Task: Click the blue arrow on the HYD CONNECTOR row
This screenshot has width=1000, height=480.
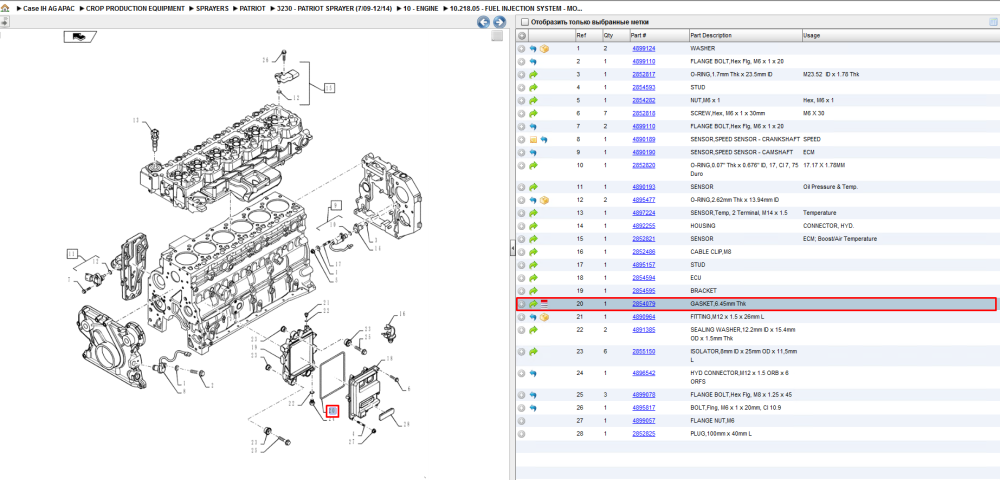Action: point(533,373)
